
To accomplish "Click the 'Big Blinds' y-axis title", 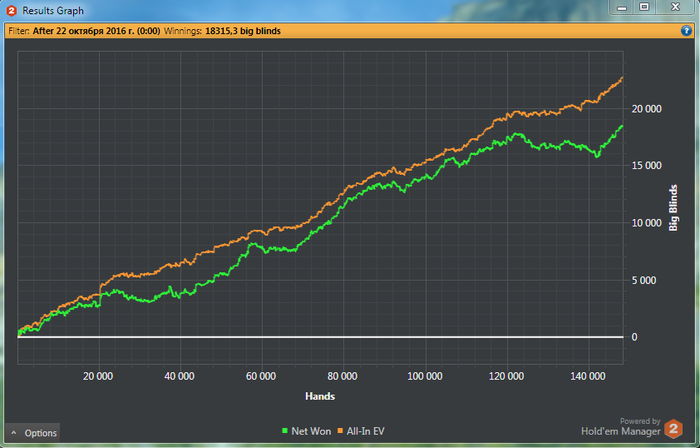I will point(673,208).
